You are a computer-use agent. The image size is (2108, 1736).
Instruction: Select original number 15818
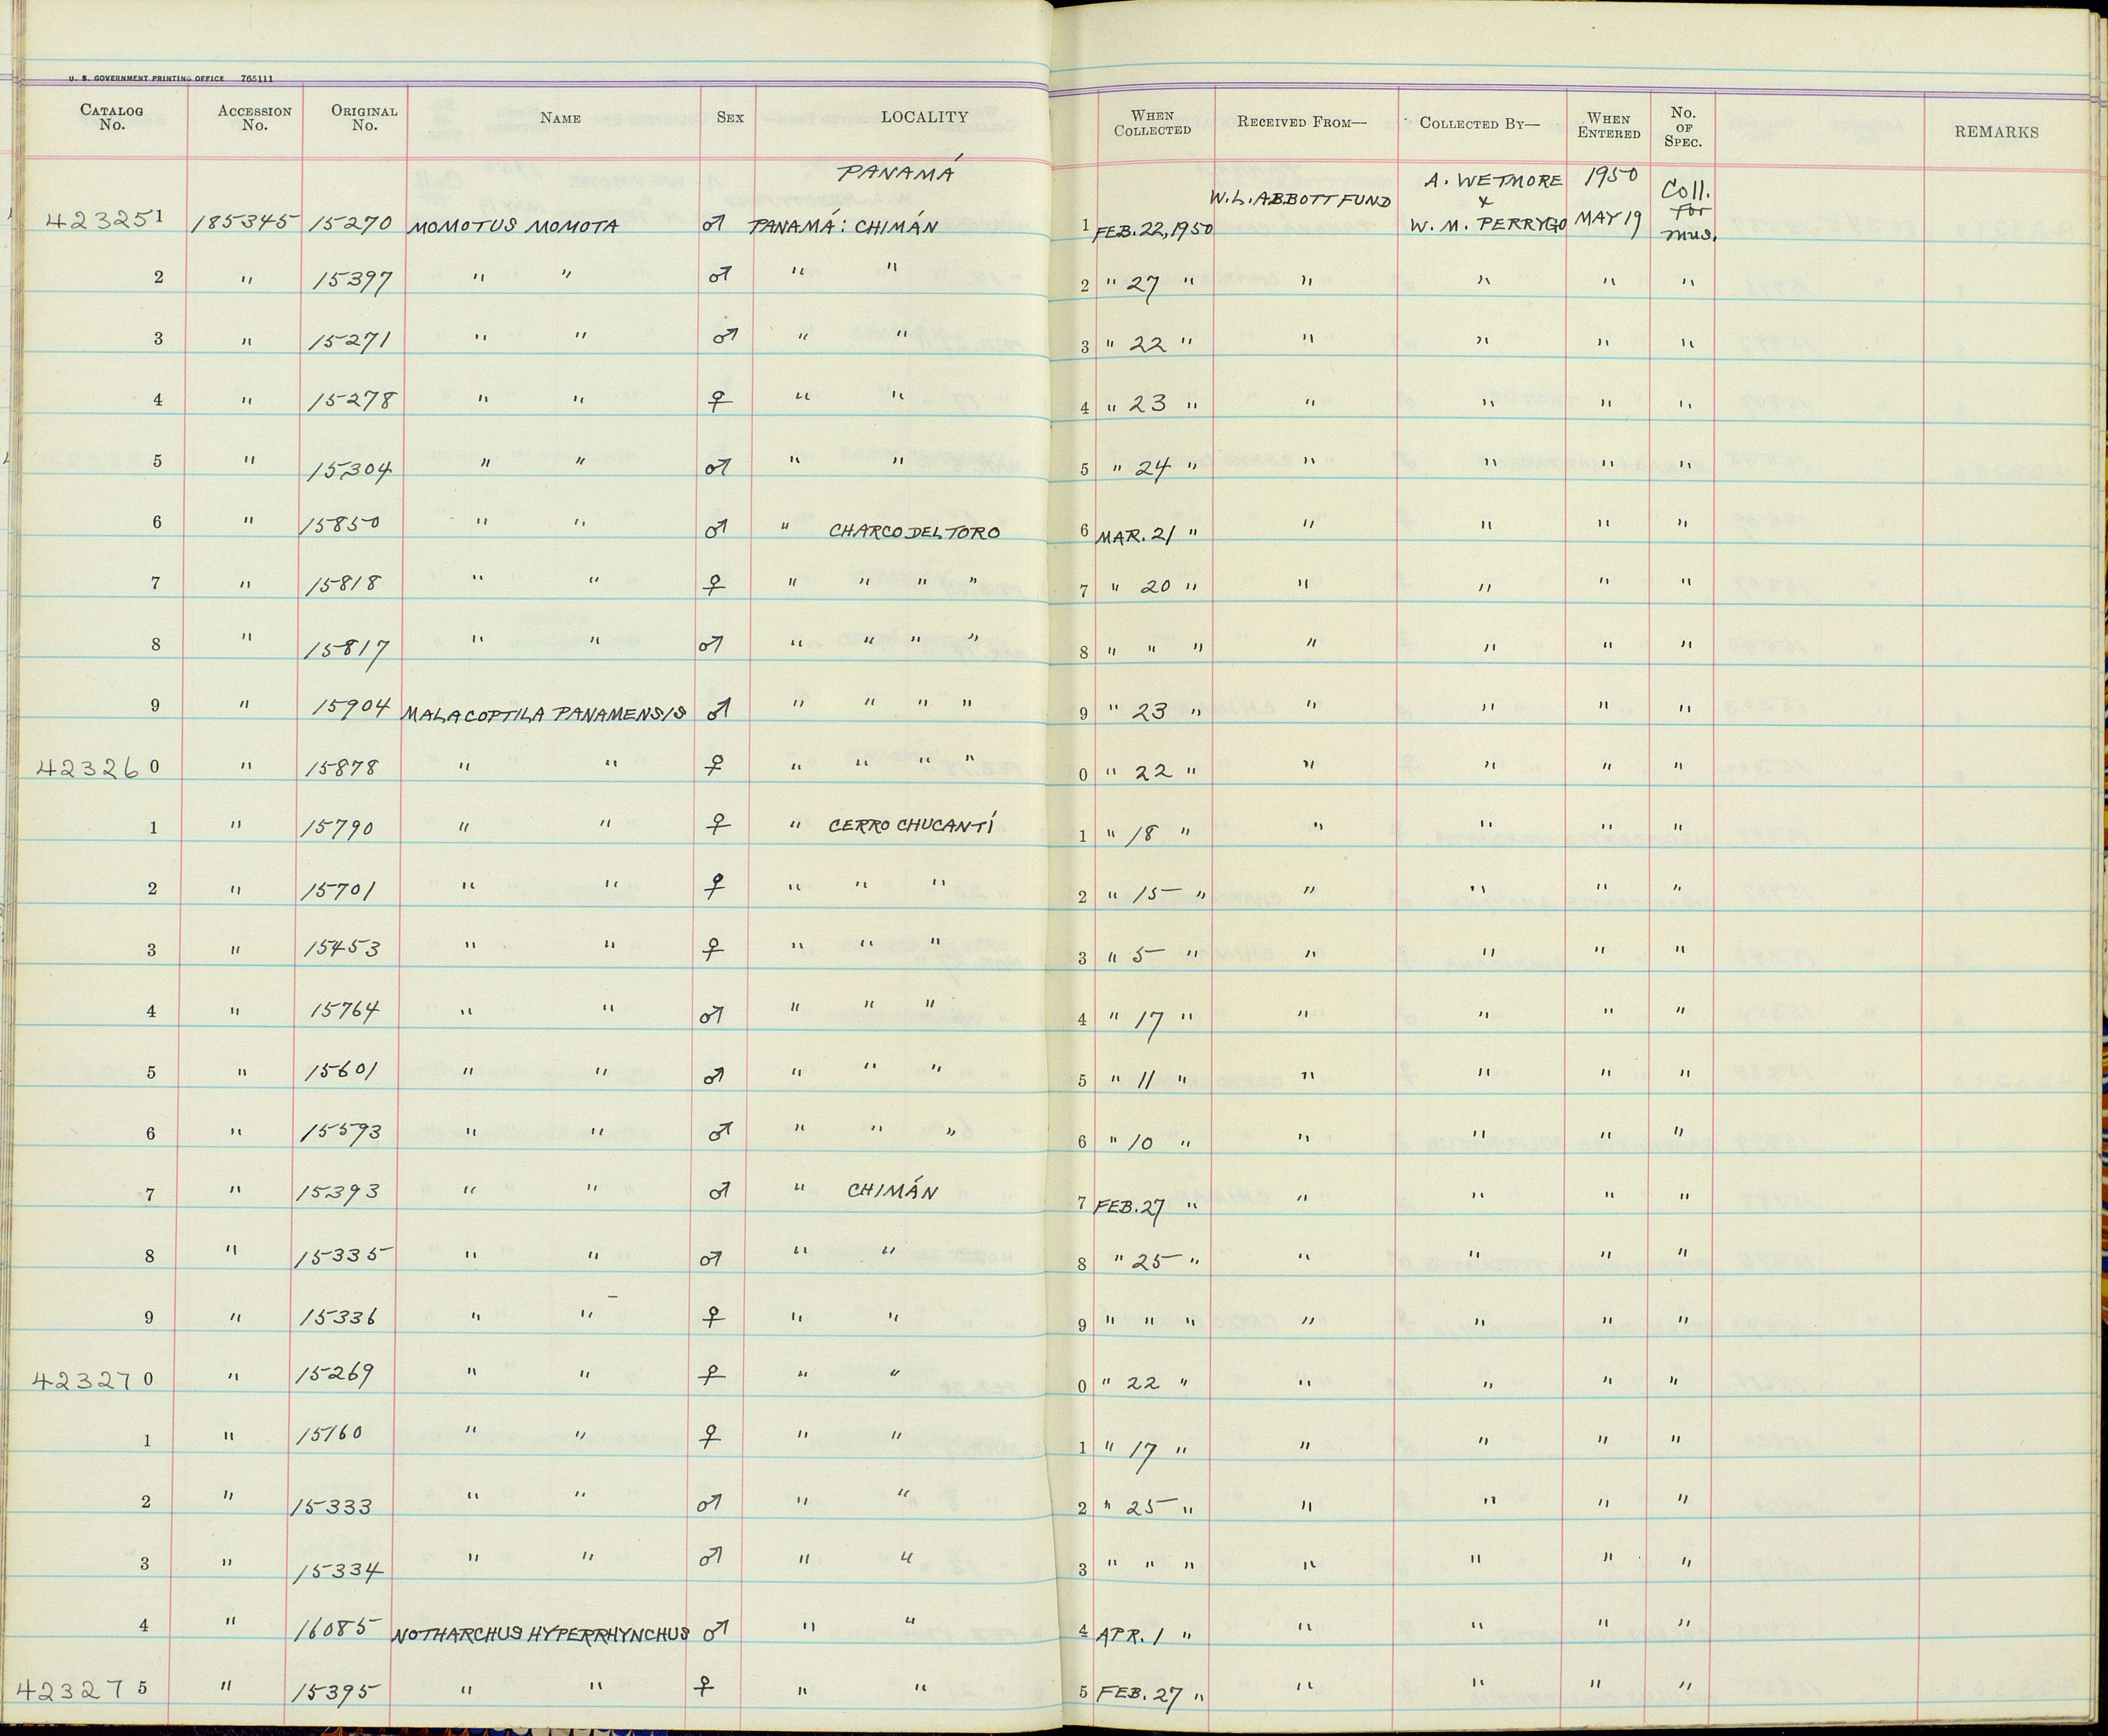345,585
